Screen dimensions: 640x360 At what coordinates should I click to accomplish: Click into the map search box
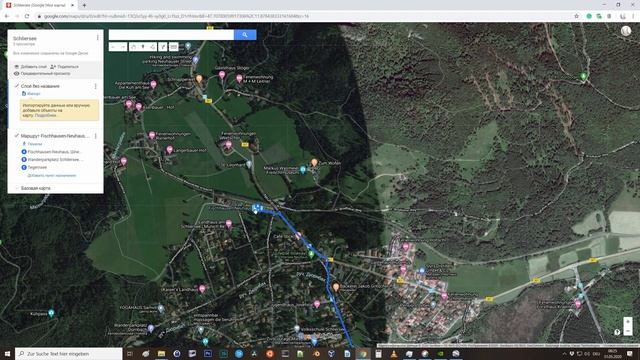click(171, 35)
